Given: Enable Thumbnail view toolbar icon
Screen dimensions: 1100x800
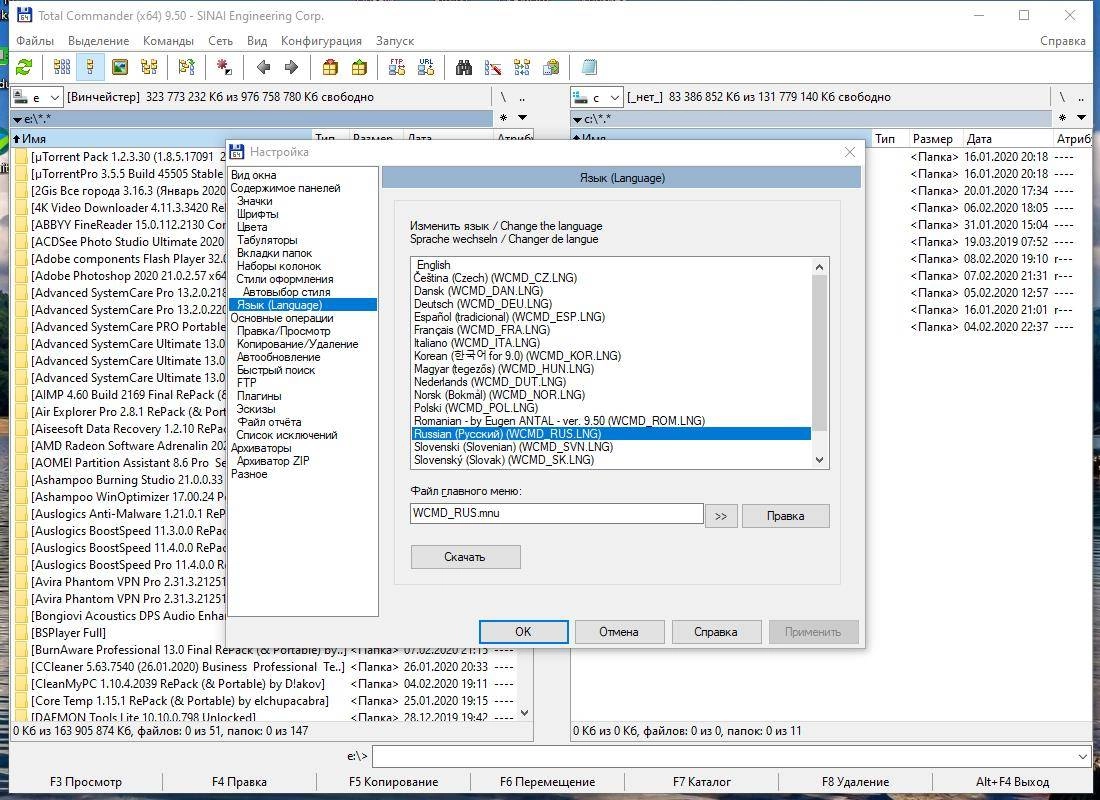Looking at the screenshot, I should 120,67.
